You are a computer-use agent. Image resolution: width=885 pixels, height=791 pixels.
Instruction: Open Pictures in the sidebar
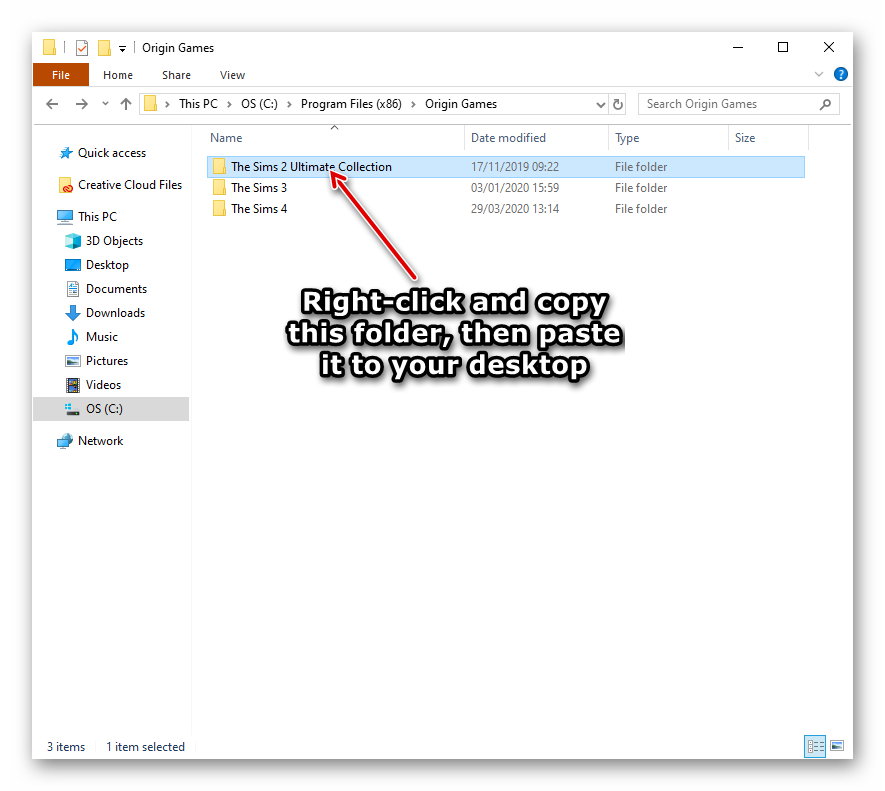tap(107, 361)
